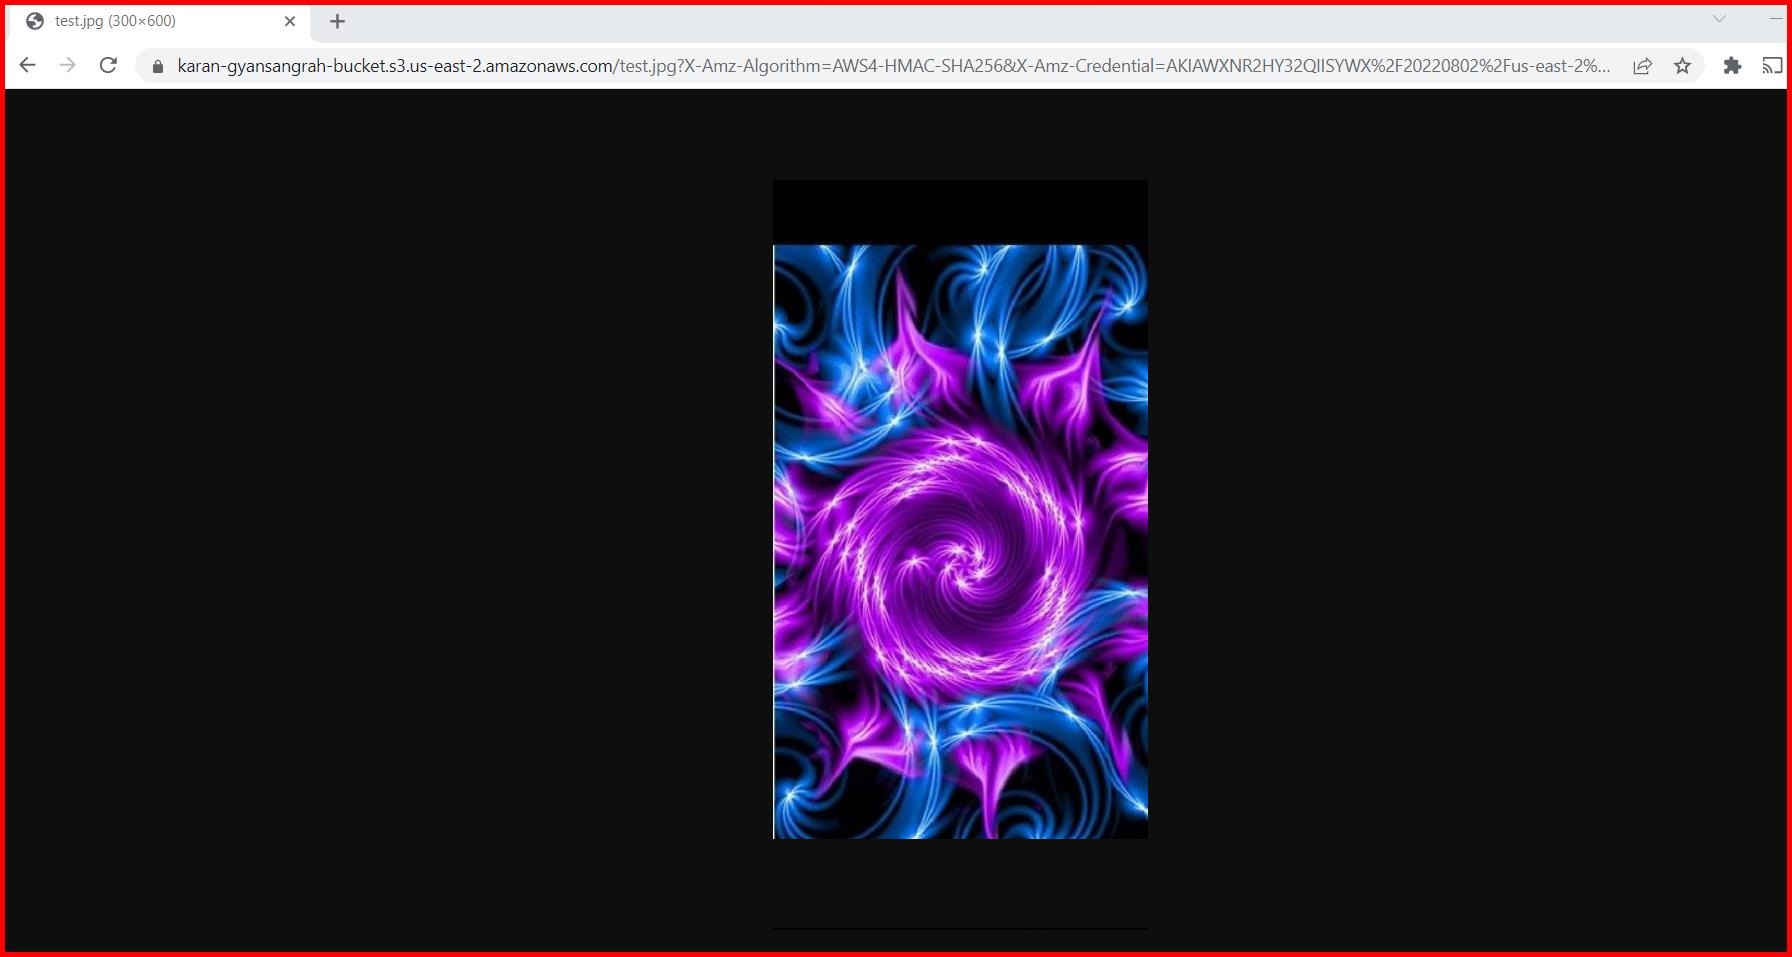
Task: Click the globe favicon on the tab
Action: click(x=35, y=20)
